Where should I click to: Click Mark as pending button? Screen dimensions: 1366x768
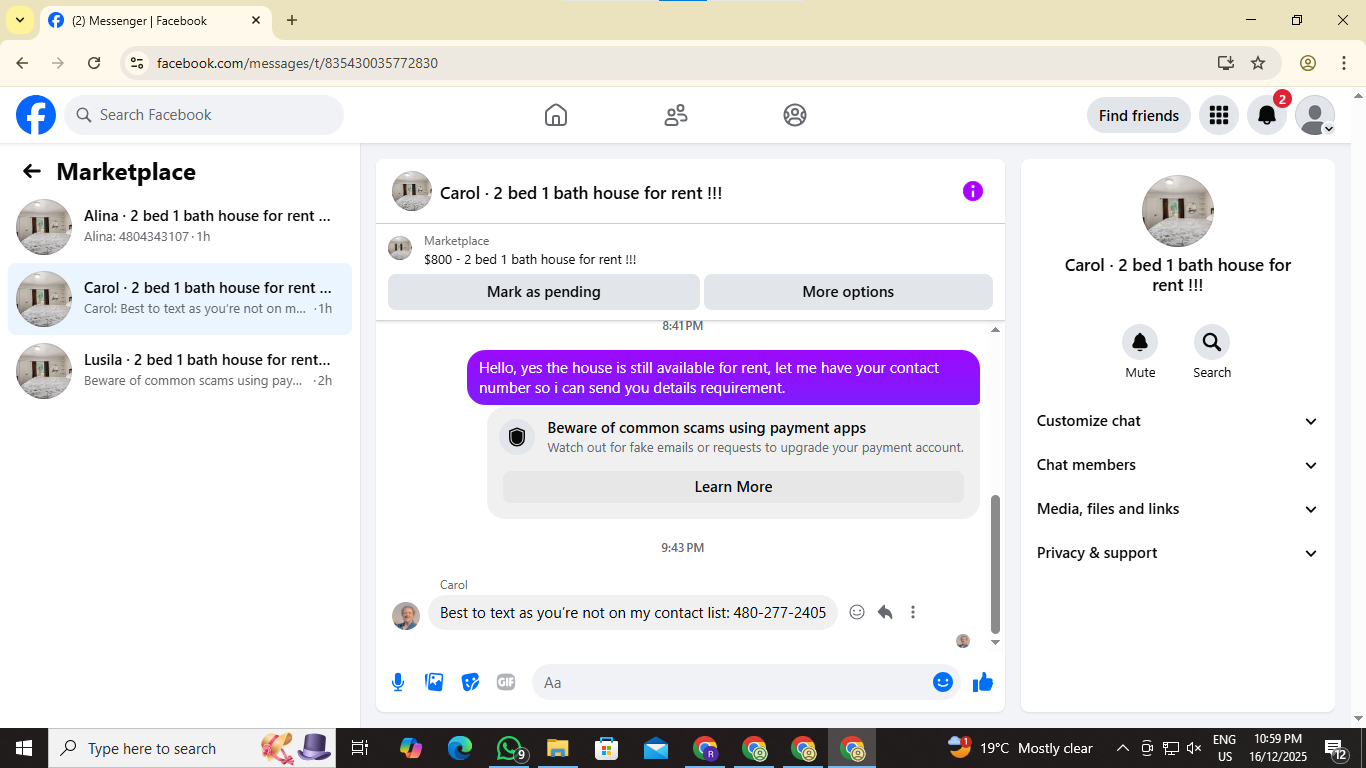coord(544,292)
